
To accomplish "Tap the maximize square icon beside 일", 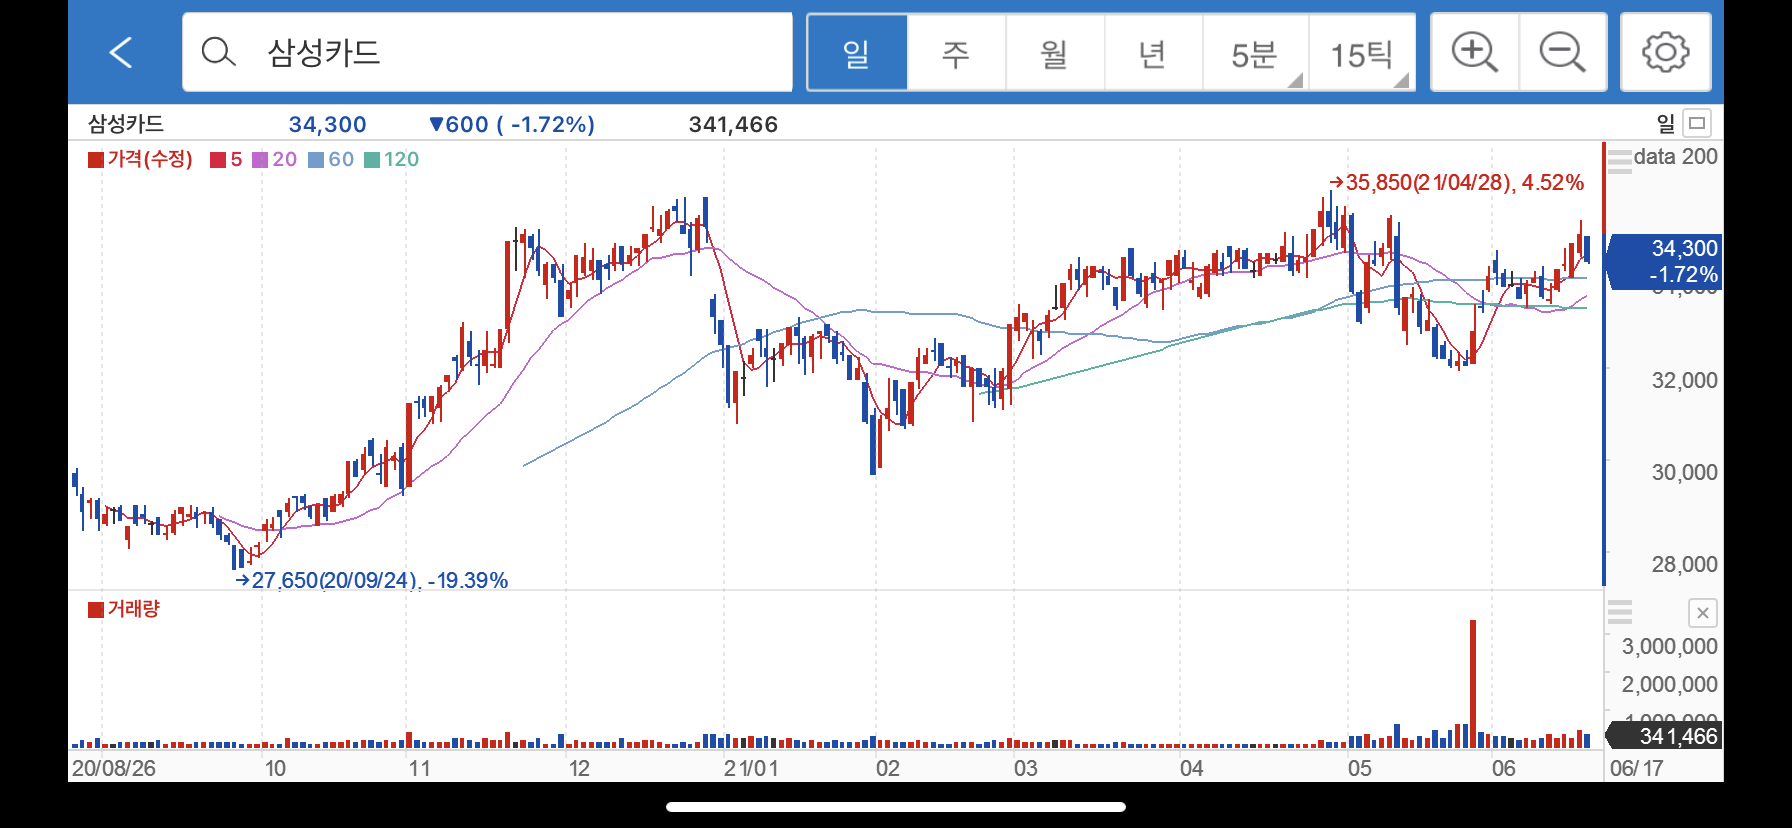I will click(1697, 123).
